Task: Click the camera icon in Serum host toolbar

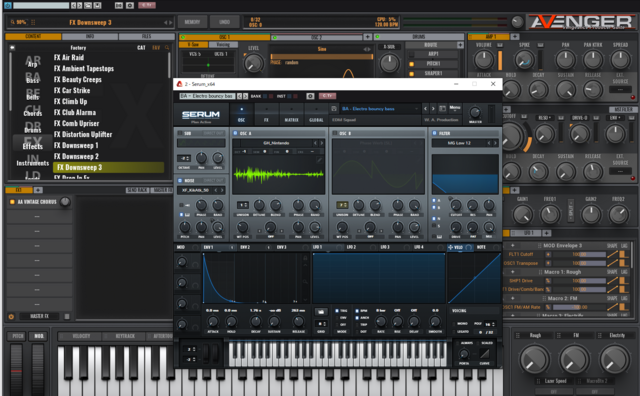Action: [x=310, y=96]
